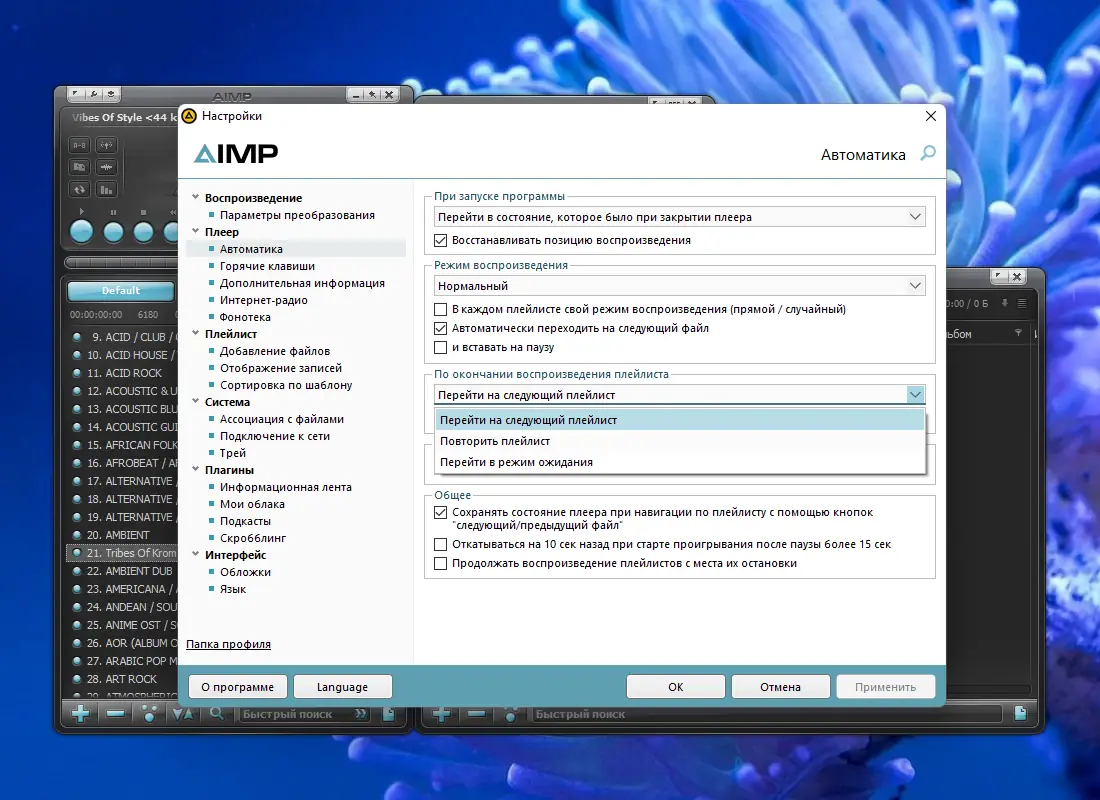Open the waveform sound effects icon in AIMP player
The width and height of the screenshot is (1100, 800).
click(x=107, y=167)
